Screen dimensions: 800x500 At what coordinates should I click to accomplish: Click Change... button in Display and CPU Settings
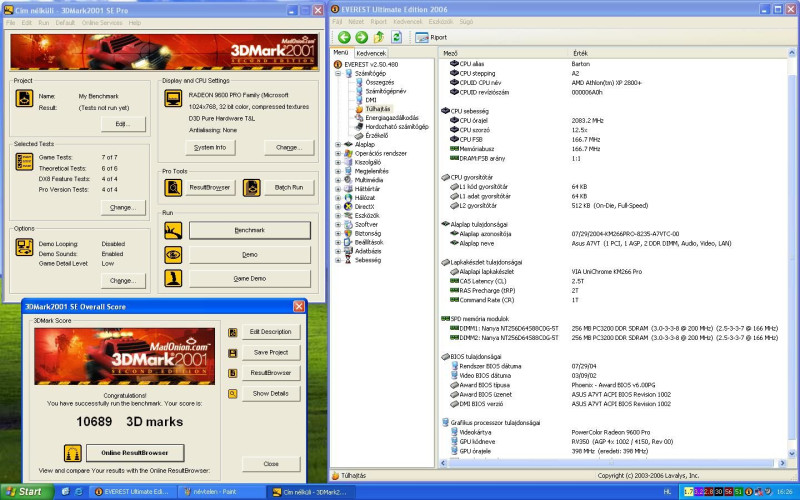(x=289, y=147)
